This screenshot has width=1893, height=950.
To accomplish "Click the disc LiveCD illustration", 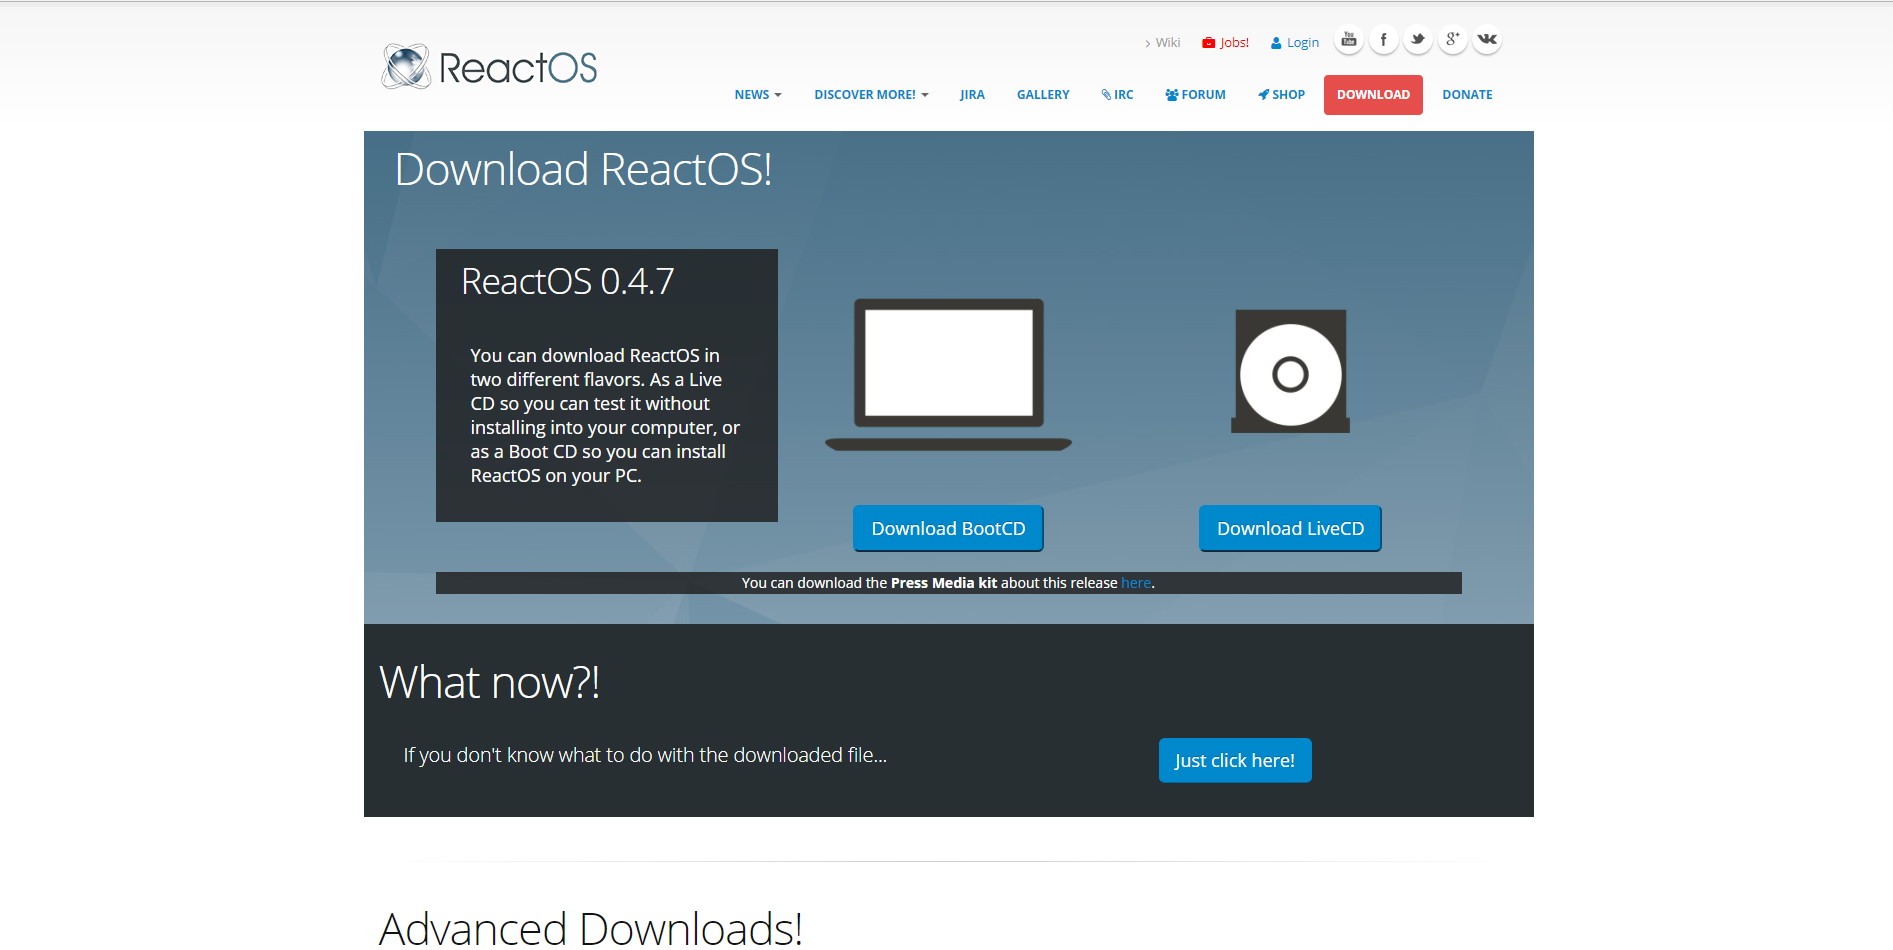I will click(1290, 371).
